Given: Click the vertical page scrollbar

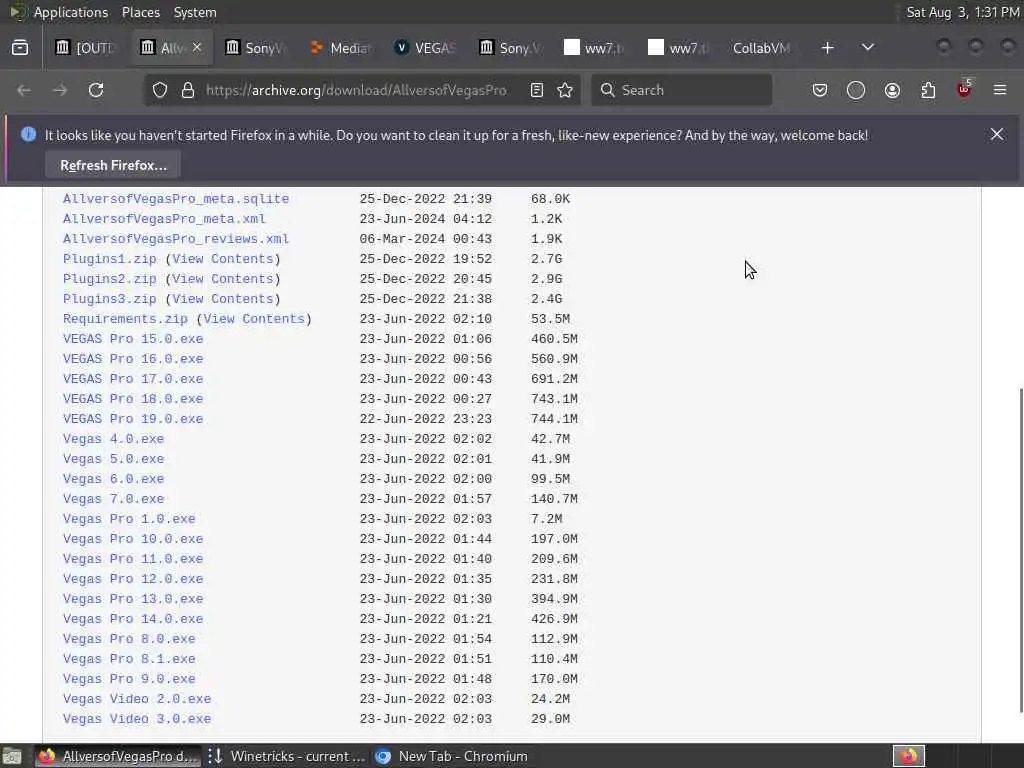Looking at the screenshot, I should 1020,551.
